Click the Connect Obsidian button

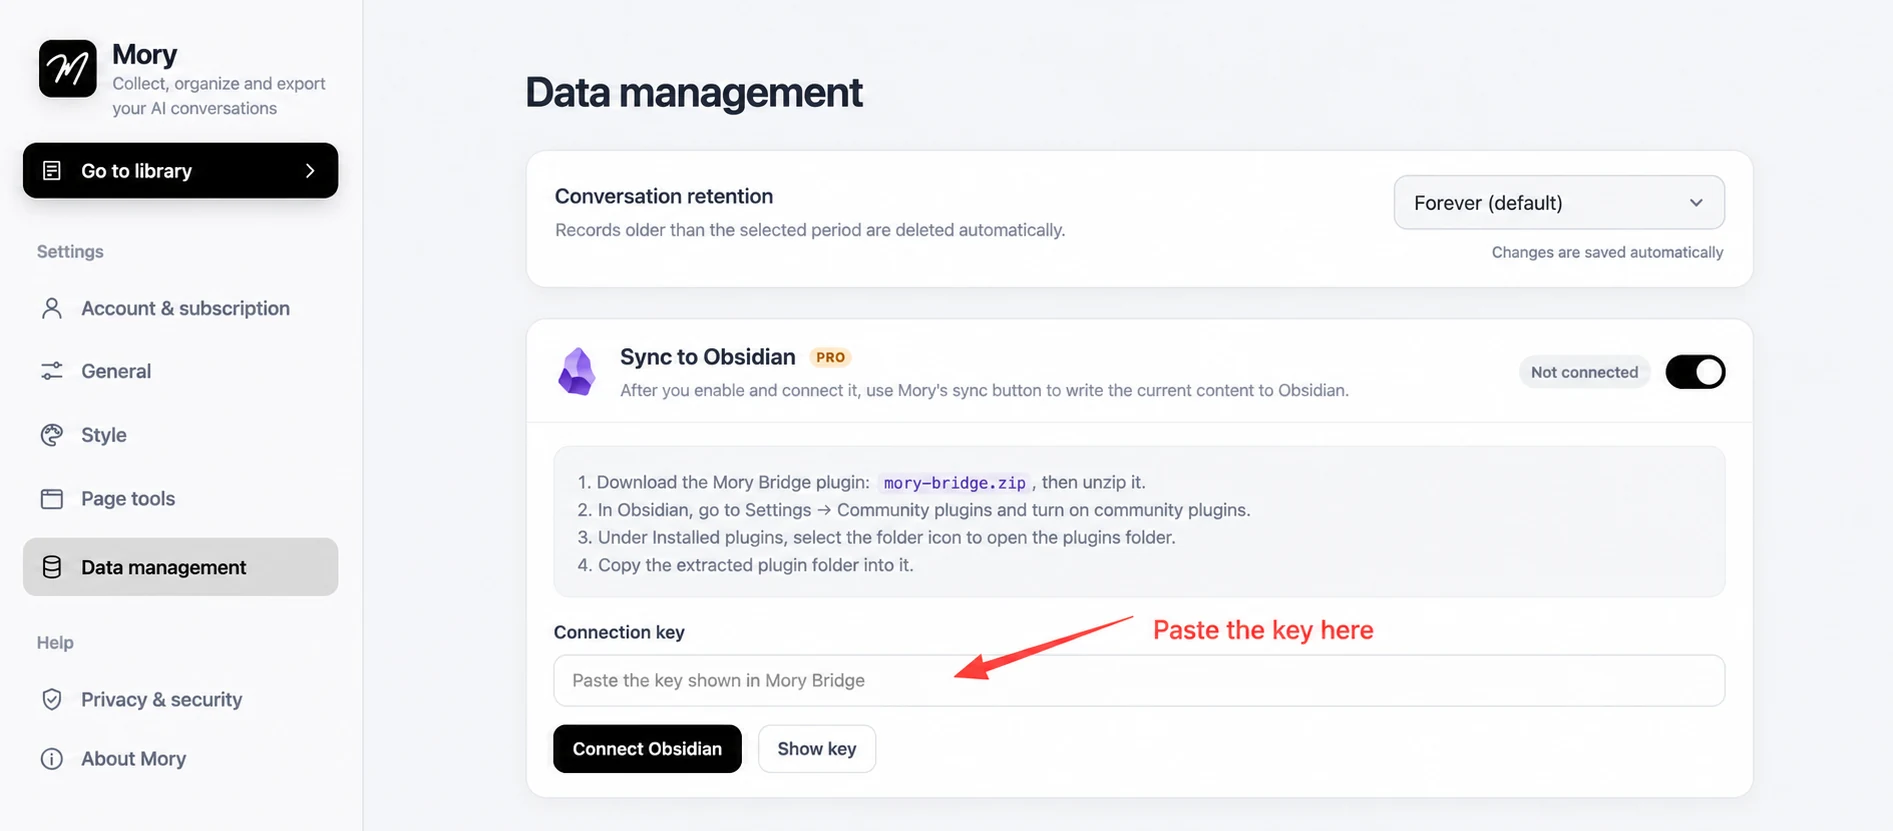647,749
